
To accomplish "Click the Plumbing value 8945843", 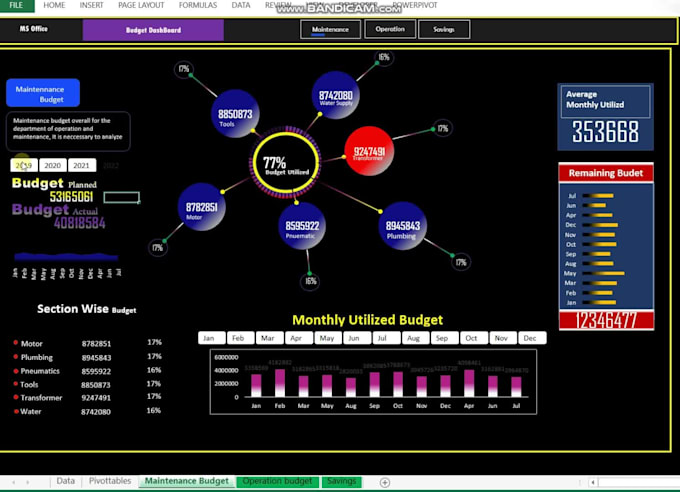I will 96,358.
